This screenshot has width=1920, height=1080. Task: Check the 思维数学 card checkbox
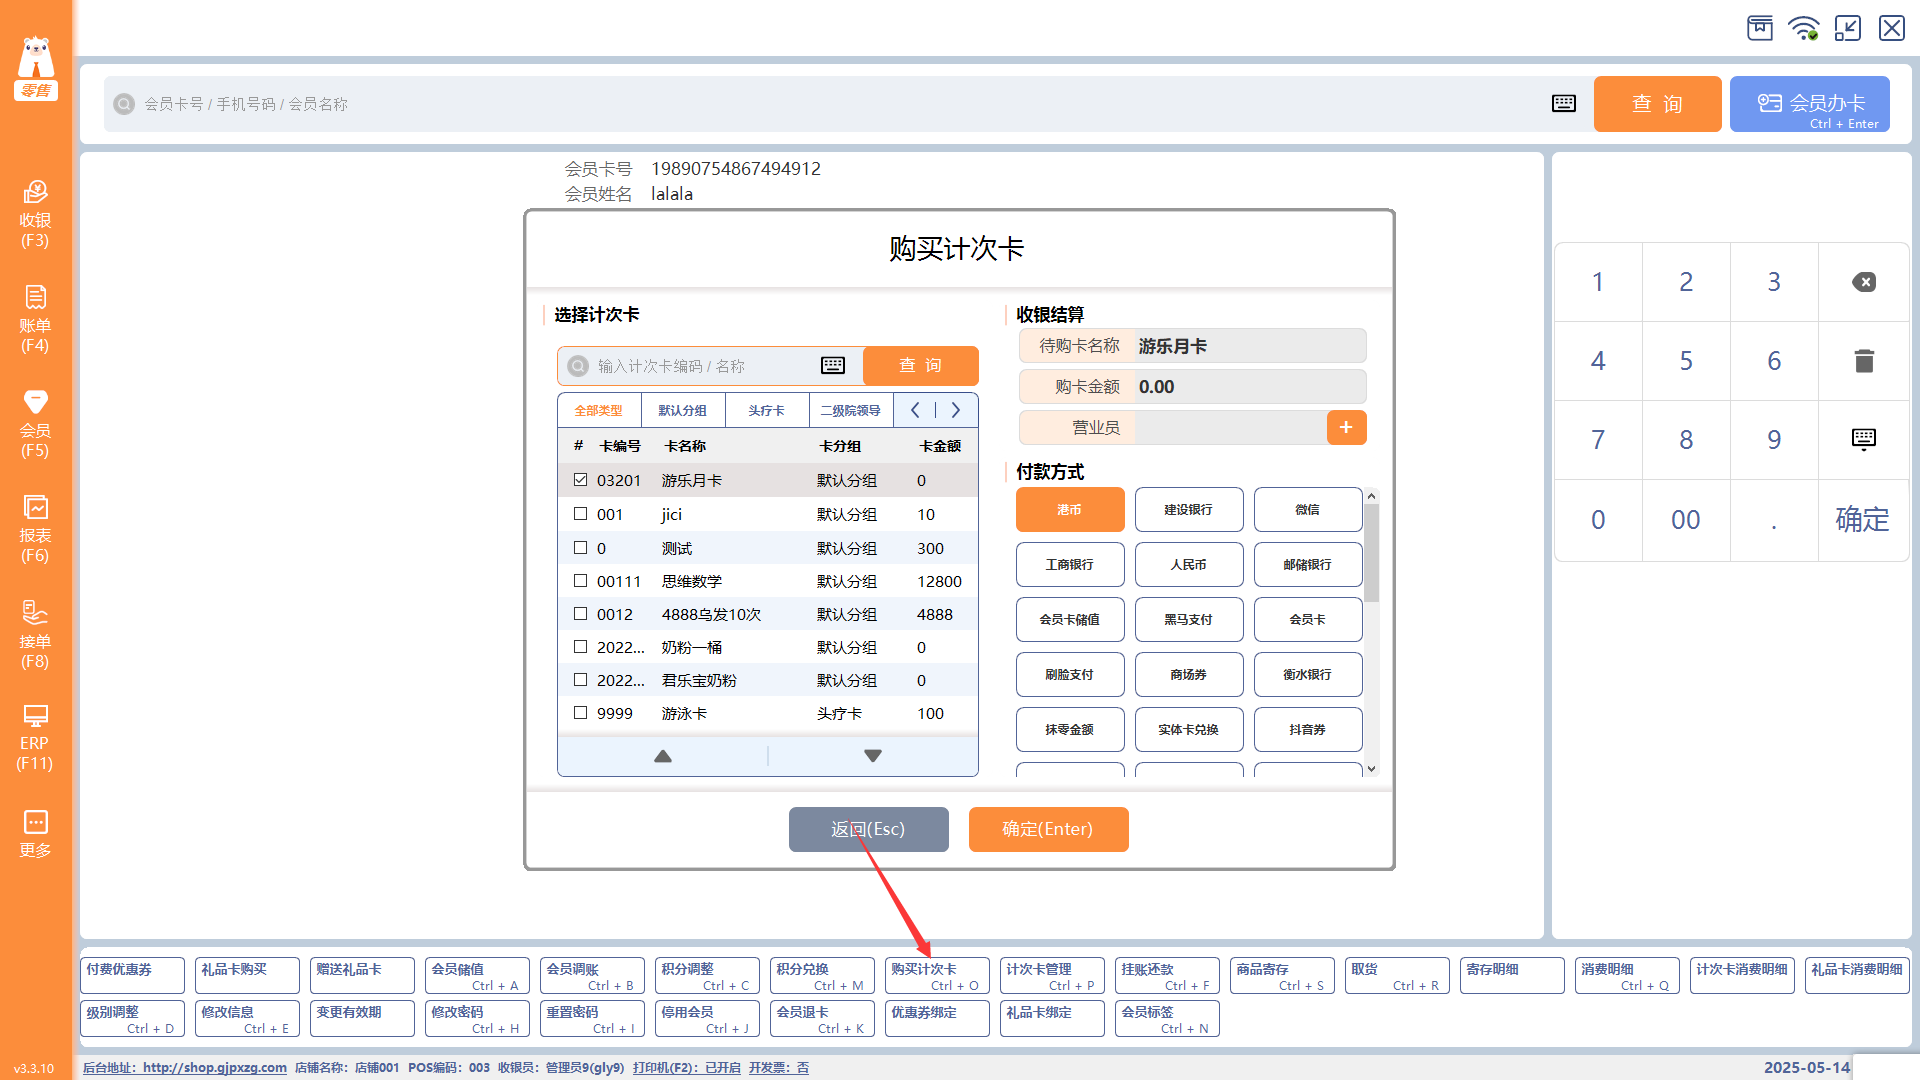580,581
